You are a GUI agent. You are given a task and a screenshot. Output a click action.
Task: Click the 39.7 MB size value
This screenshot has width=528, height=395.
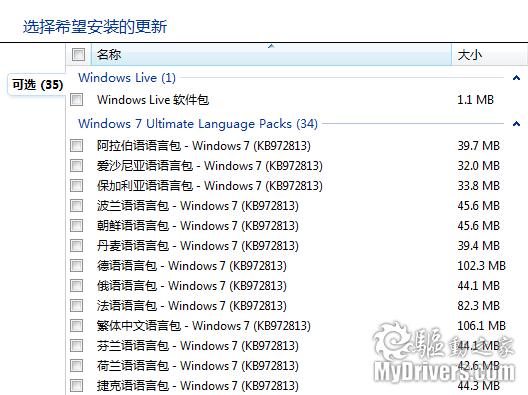coord(478,146)
